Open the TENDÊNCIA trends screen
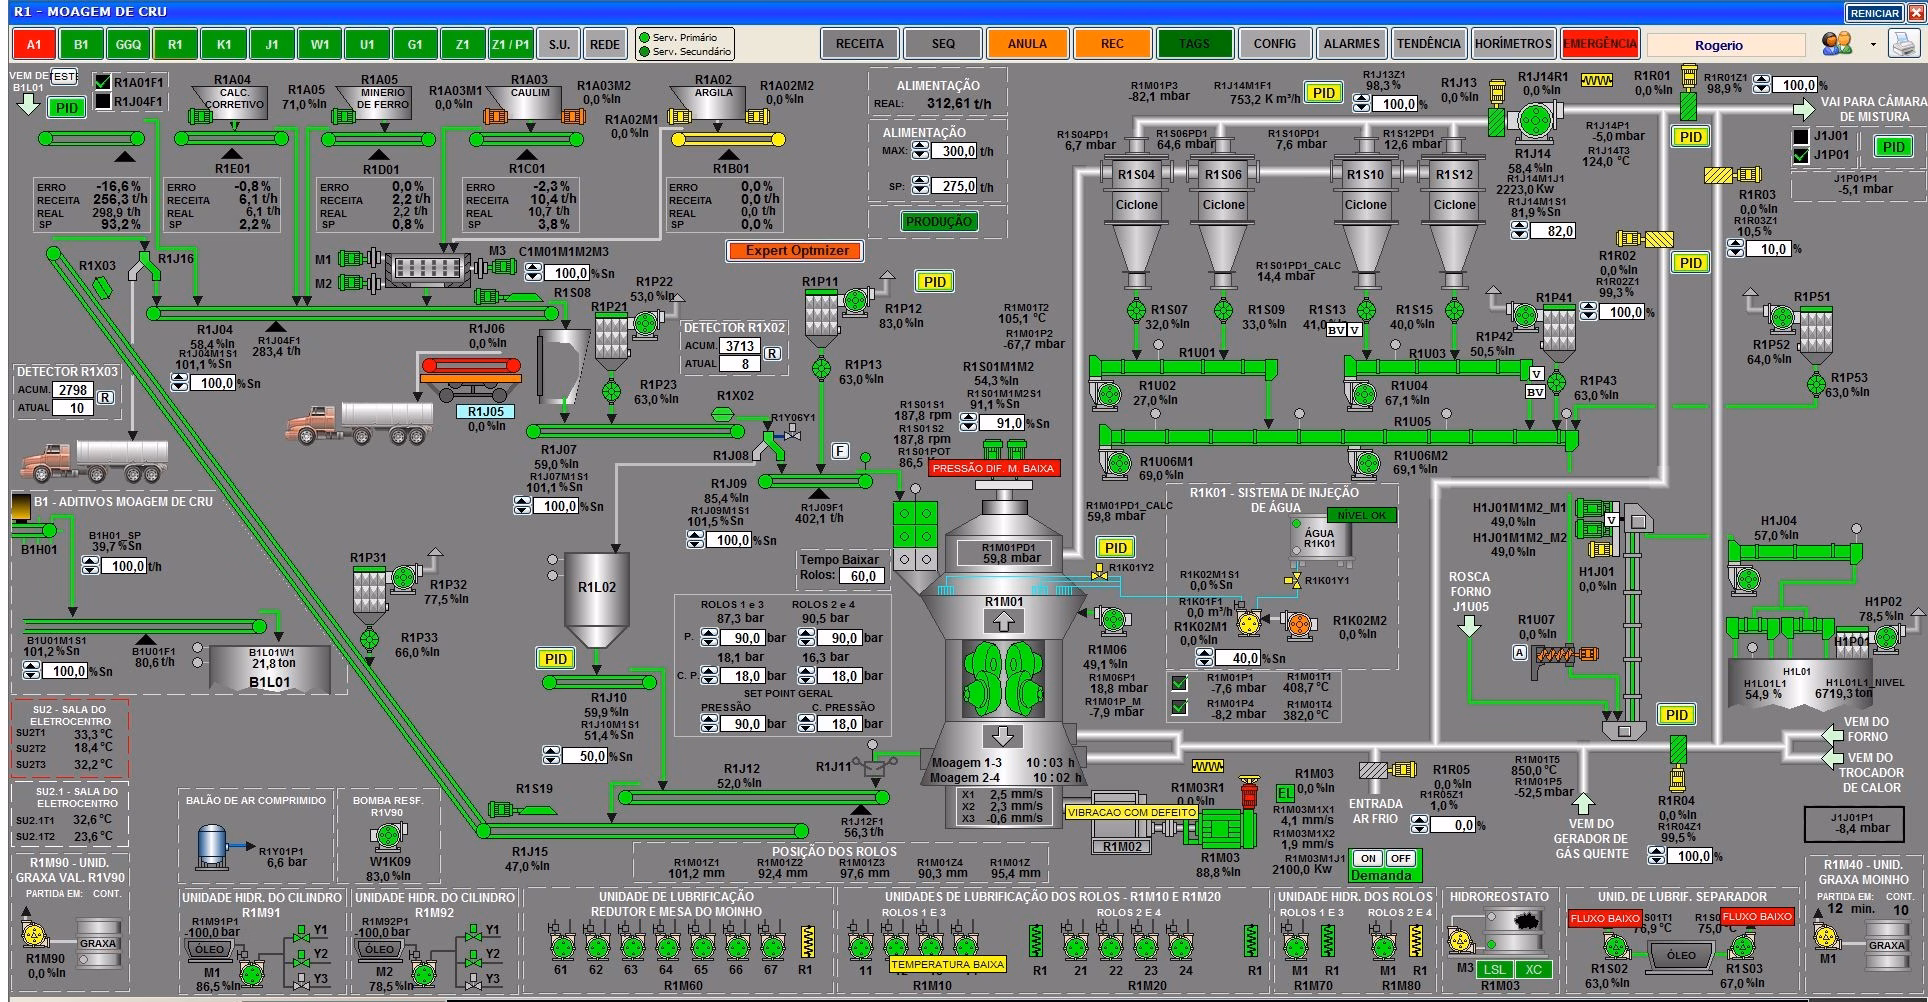The height and width of the screenshot is (1002, 1928). click(1428, 44)
